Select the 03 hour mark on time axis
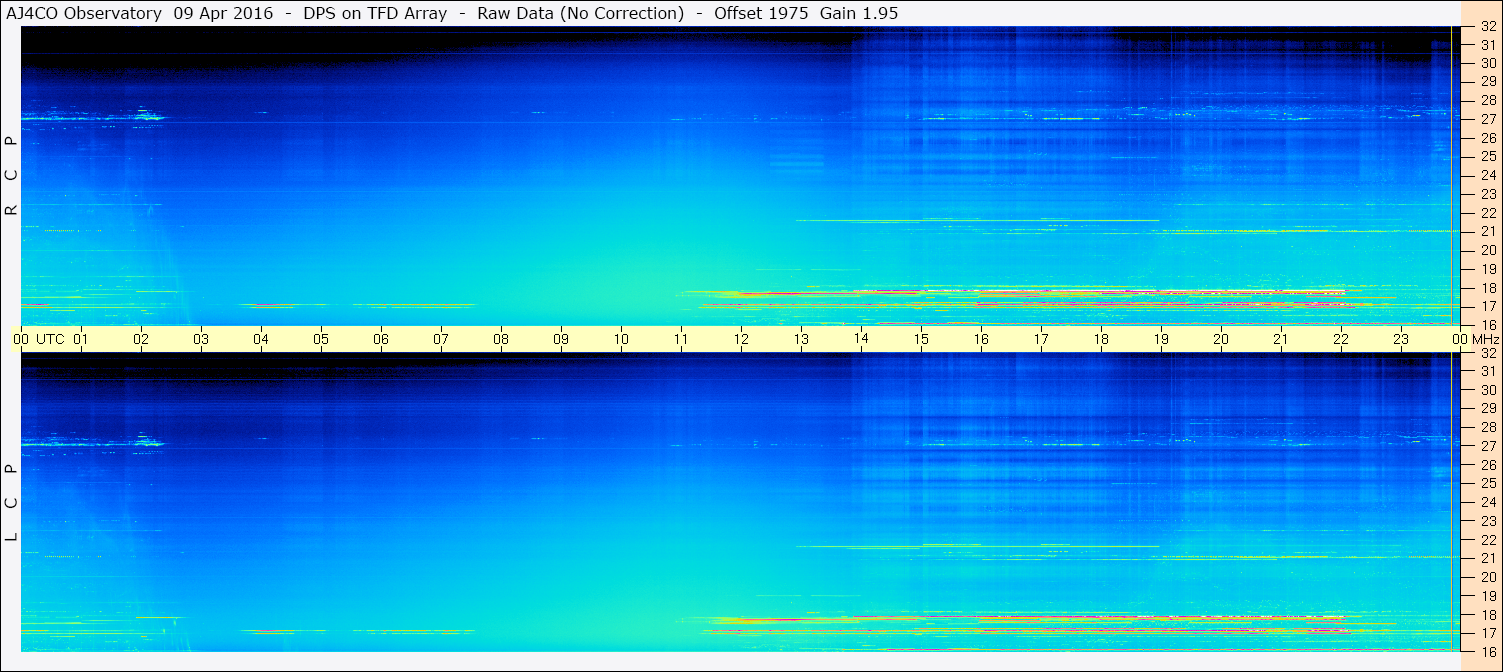 [201, 339]
